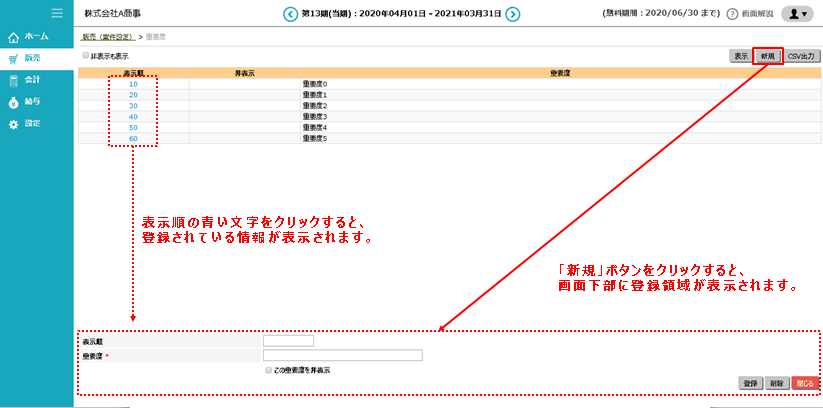Select the 重要度1 cell

560,95
